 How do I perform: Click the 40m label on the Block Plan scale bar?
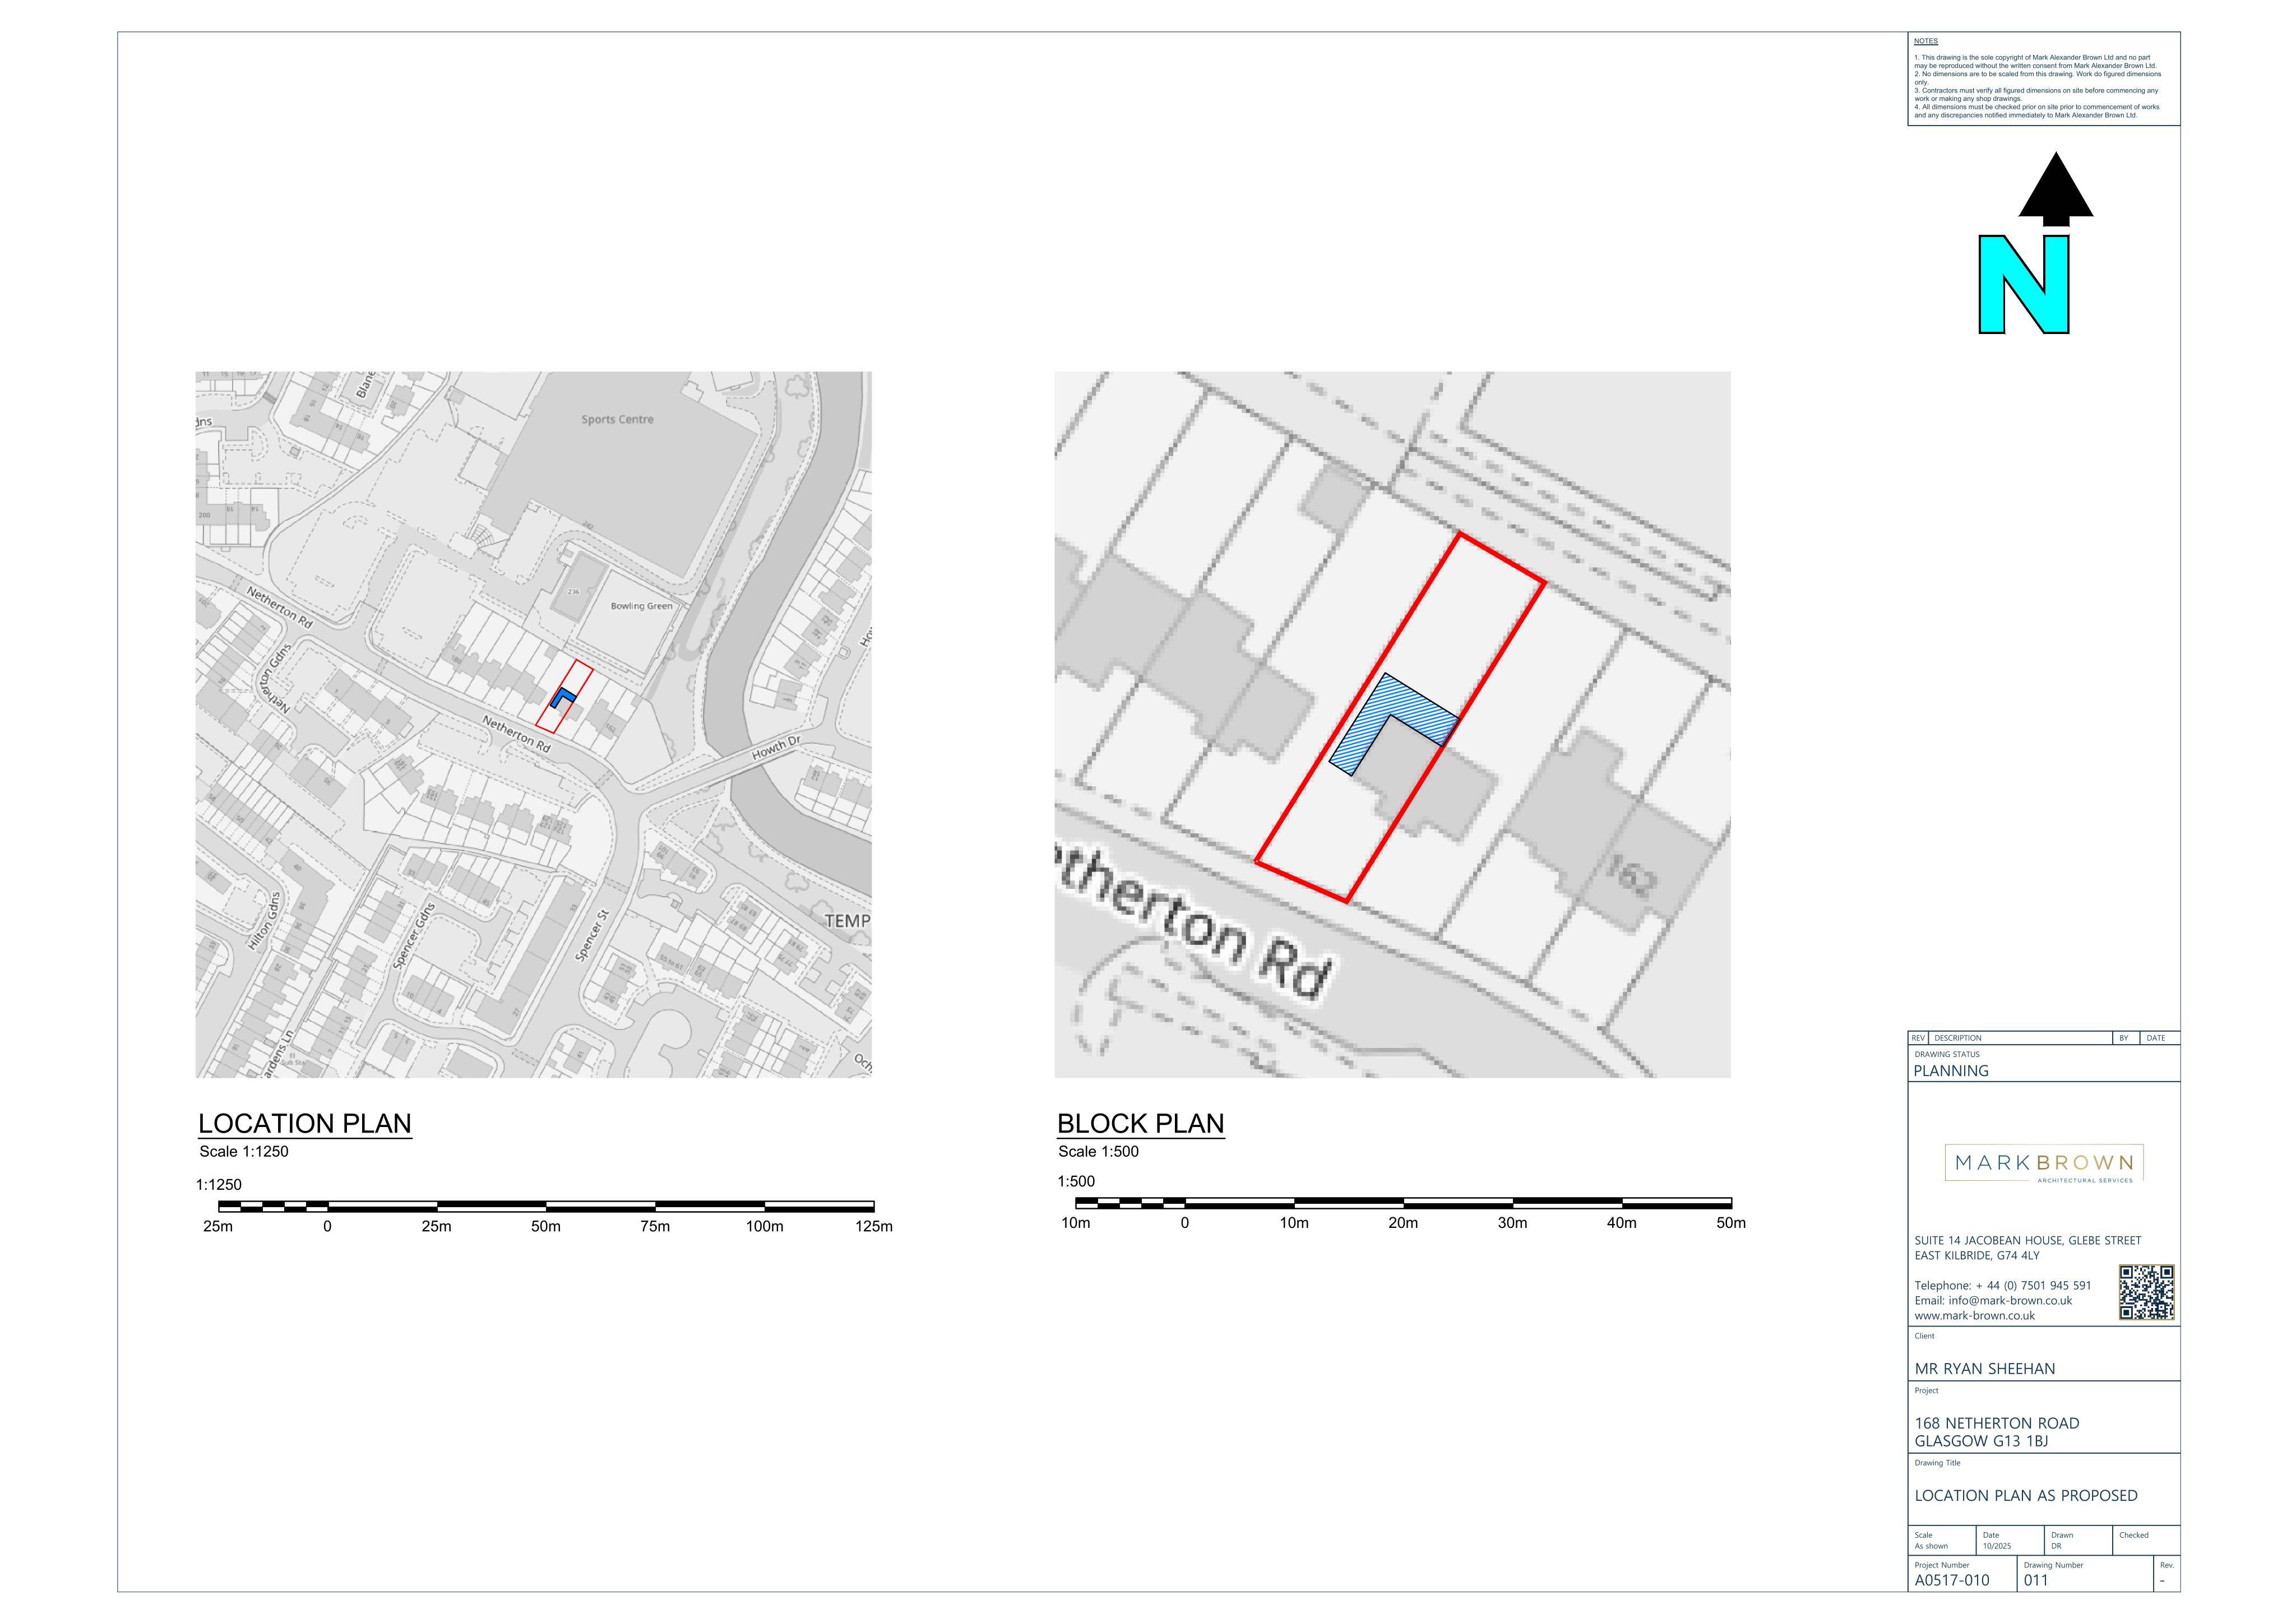[1622, 1223]
